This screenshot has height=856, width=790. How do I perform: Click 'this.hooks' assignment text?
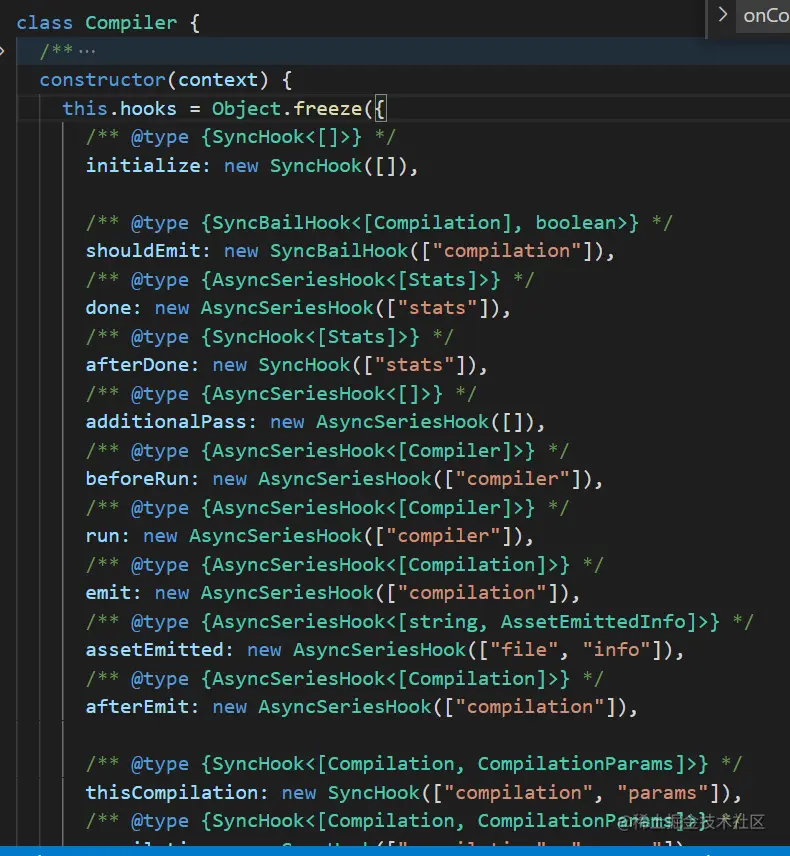pos(119,109)
